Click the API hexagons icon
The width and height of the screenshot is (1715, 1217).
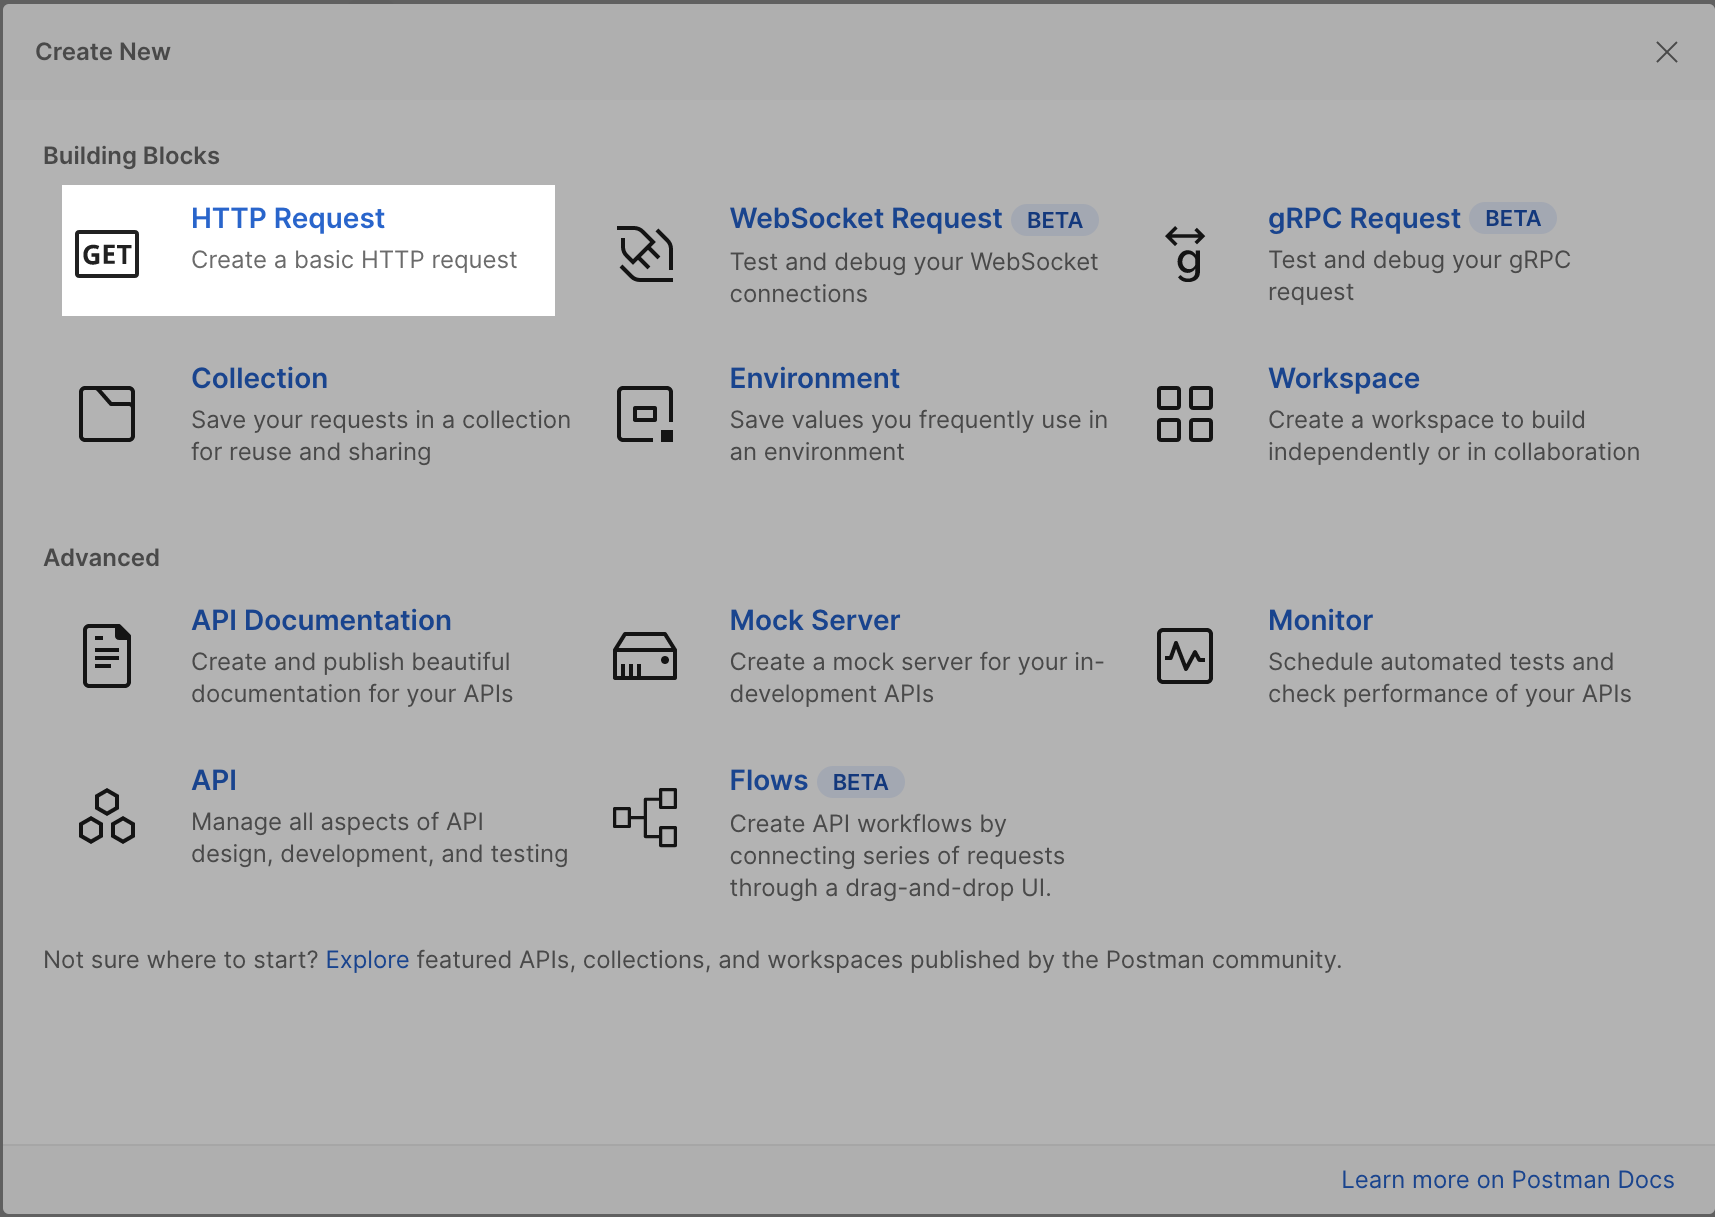tap(107, 816)
